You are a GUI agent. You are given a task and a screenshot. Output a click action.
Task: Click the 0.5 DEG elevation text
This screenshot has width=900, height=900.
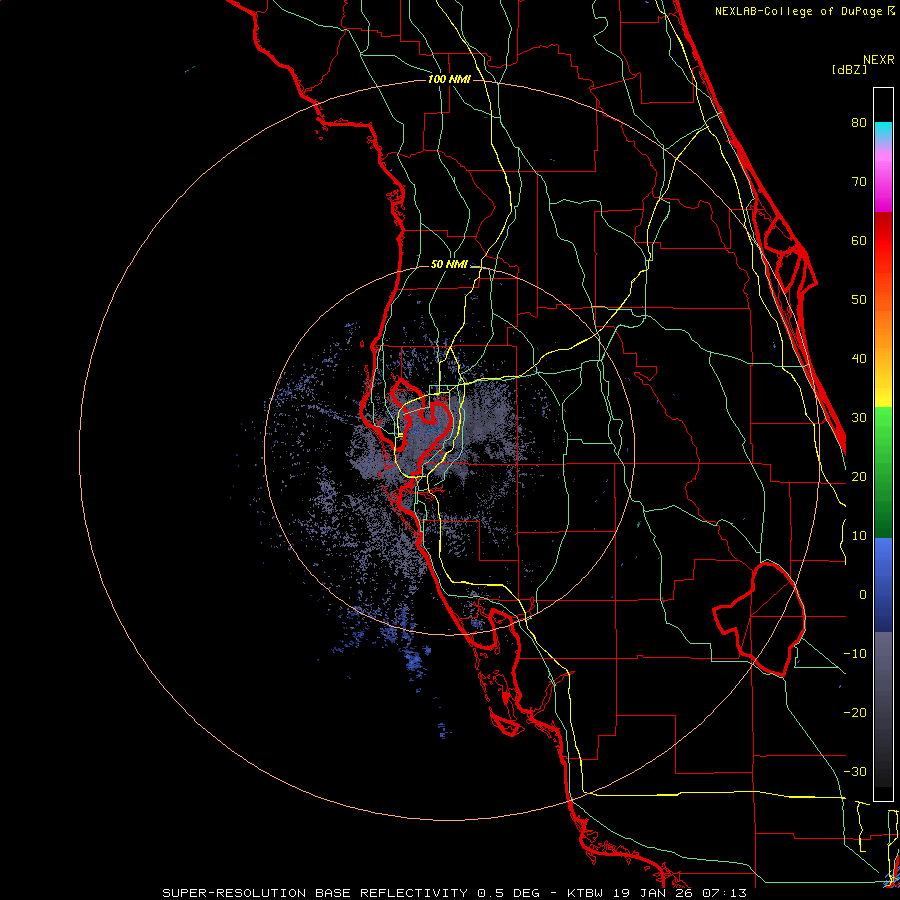508,893
